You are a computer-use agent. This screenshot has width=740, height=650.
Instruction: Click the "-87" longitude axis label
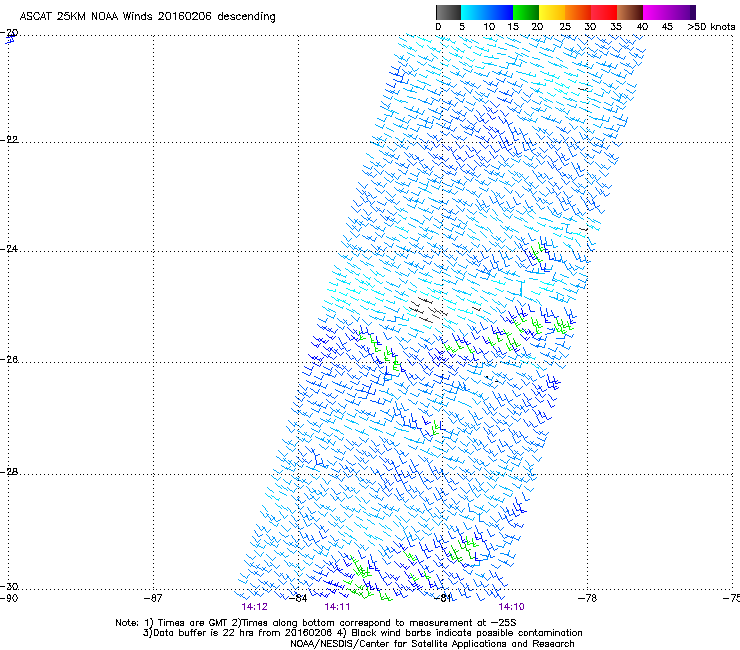pos(153,598)
